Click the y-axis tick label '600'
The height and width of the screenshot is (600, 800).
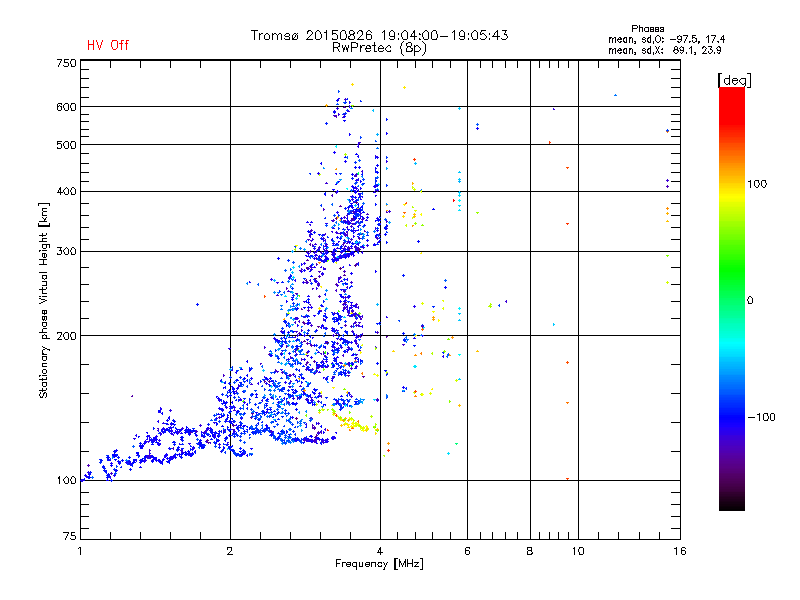click(x=66, y=107)
